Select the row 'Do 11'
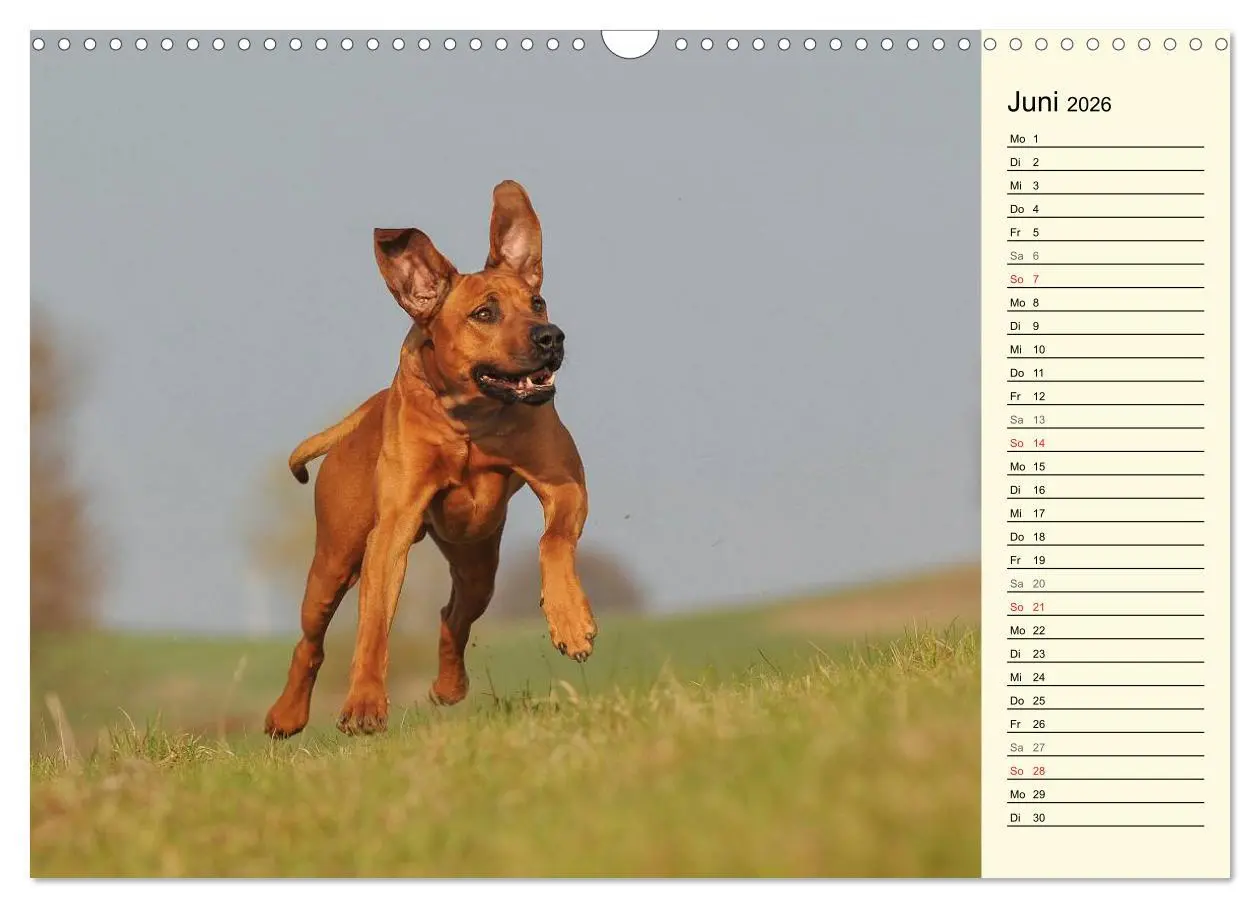The height and width of the screenshot is (908, 1260). [x=1105, y=372]
